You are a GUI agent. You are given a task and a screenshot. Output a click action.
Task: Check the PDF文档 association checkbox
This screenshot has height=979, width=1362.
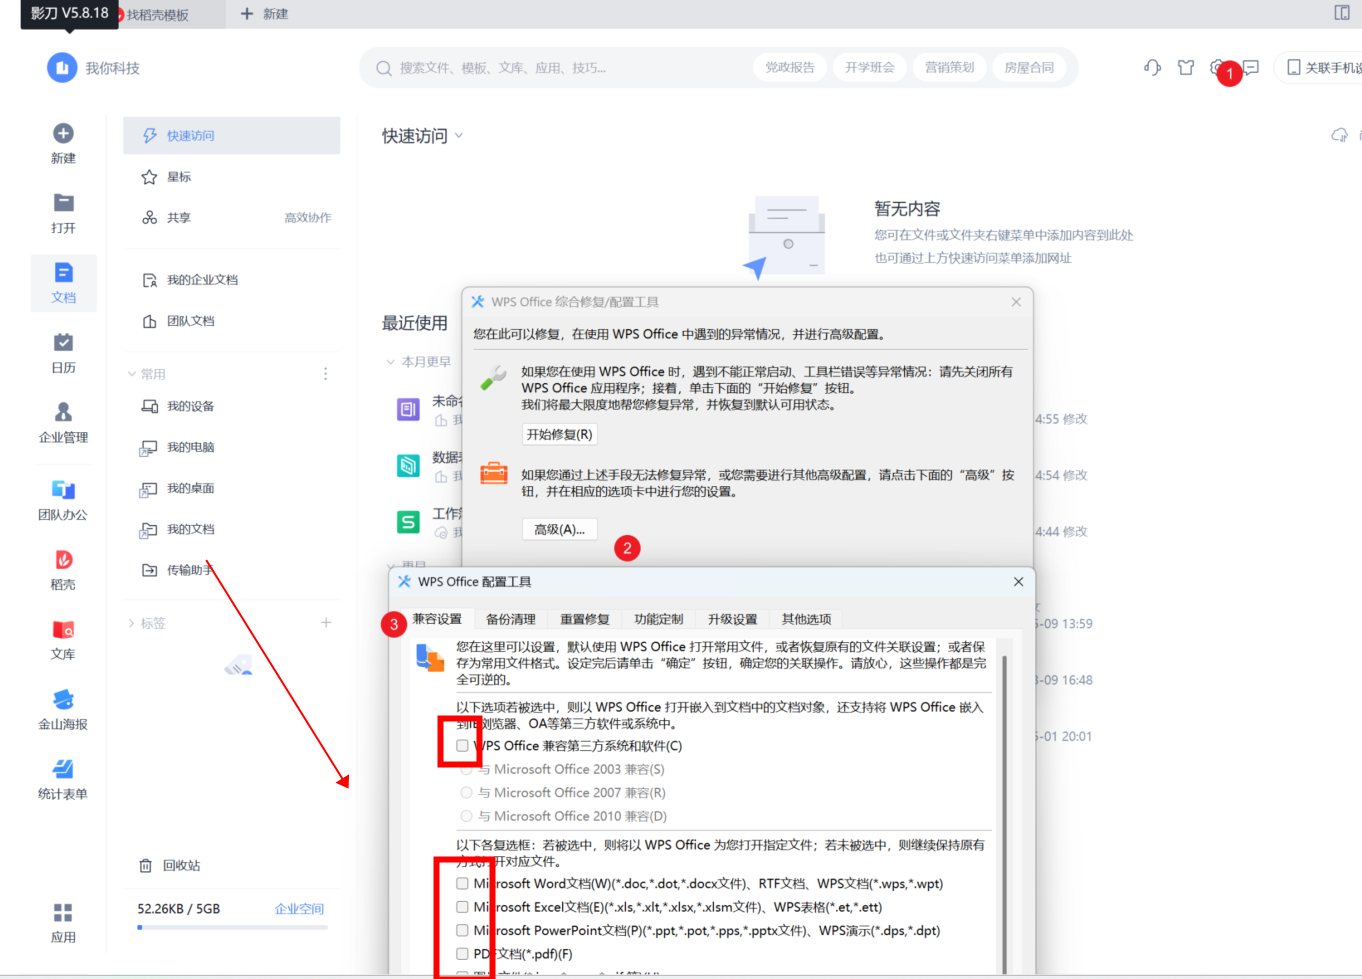point(462,954)
